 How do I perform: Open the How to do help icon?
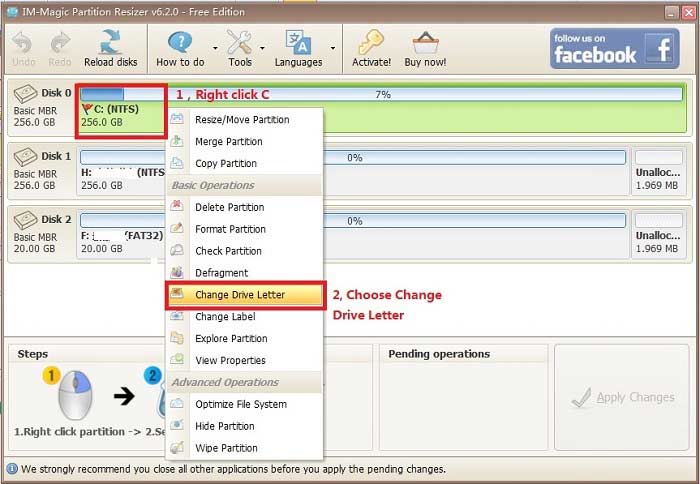tap(180, 42)
